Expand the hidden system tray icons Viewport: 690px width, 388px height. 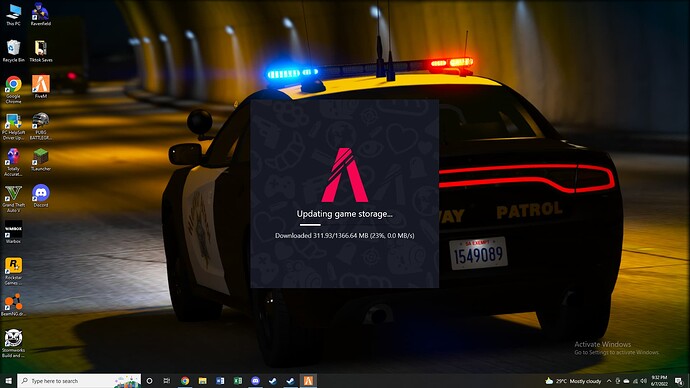(x=609, y=381)
